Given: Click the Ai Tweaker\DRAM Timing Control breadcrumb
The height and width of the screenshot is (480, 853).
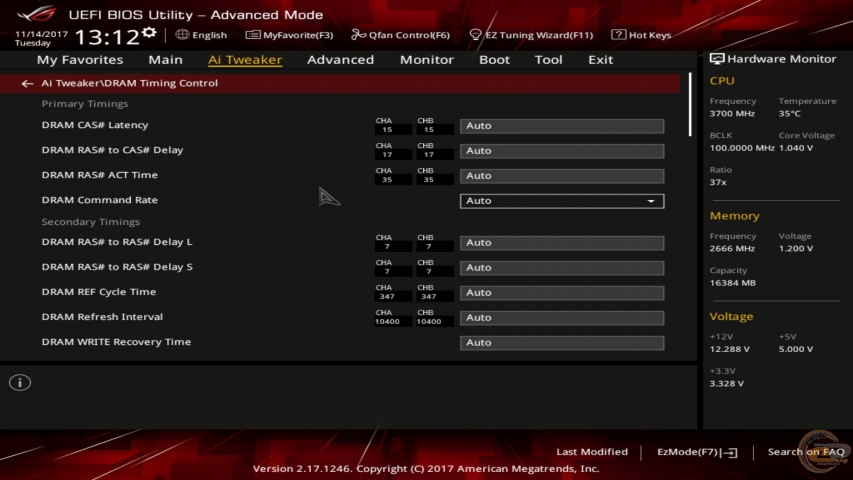Looking at the screenshot, I should pyautogui.click(x=129, y=83).
